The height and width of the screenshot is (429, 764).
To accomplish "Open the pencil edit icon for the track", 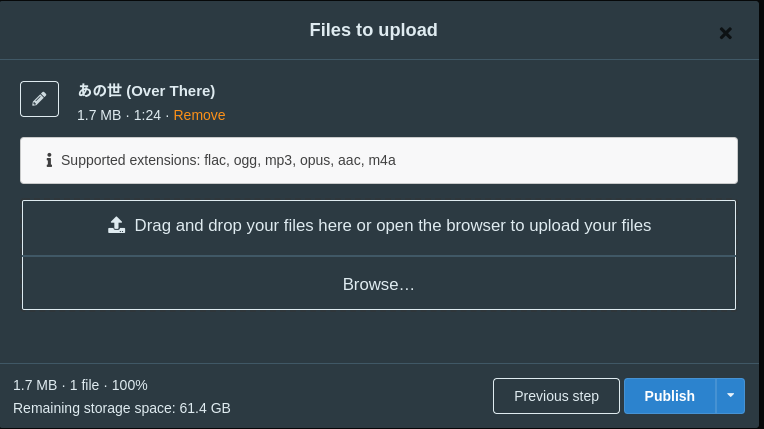I will [39, 99].
